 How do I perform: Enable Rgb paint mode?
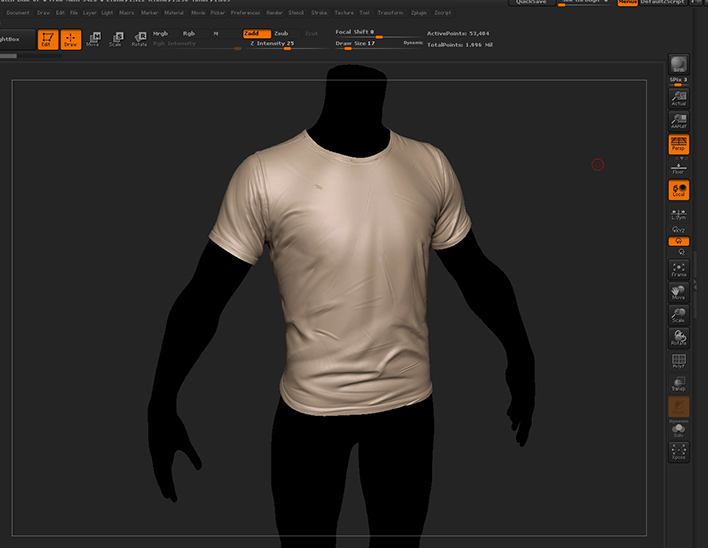coord(195,34)
